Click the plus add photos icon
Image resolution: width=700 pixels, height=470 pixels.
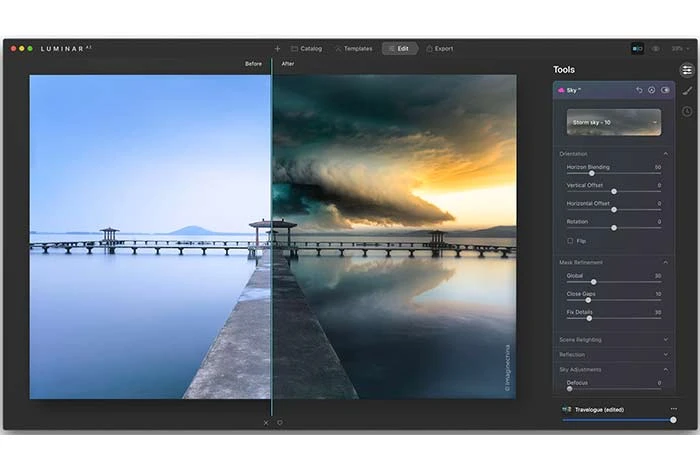click(277, 48)
